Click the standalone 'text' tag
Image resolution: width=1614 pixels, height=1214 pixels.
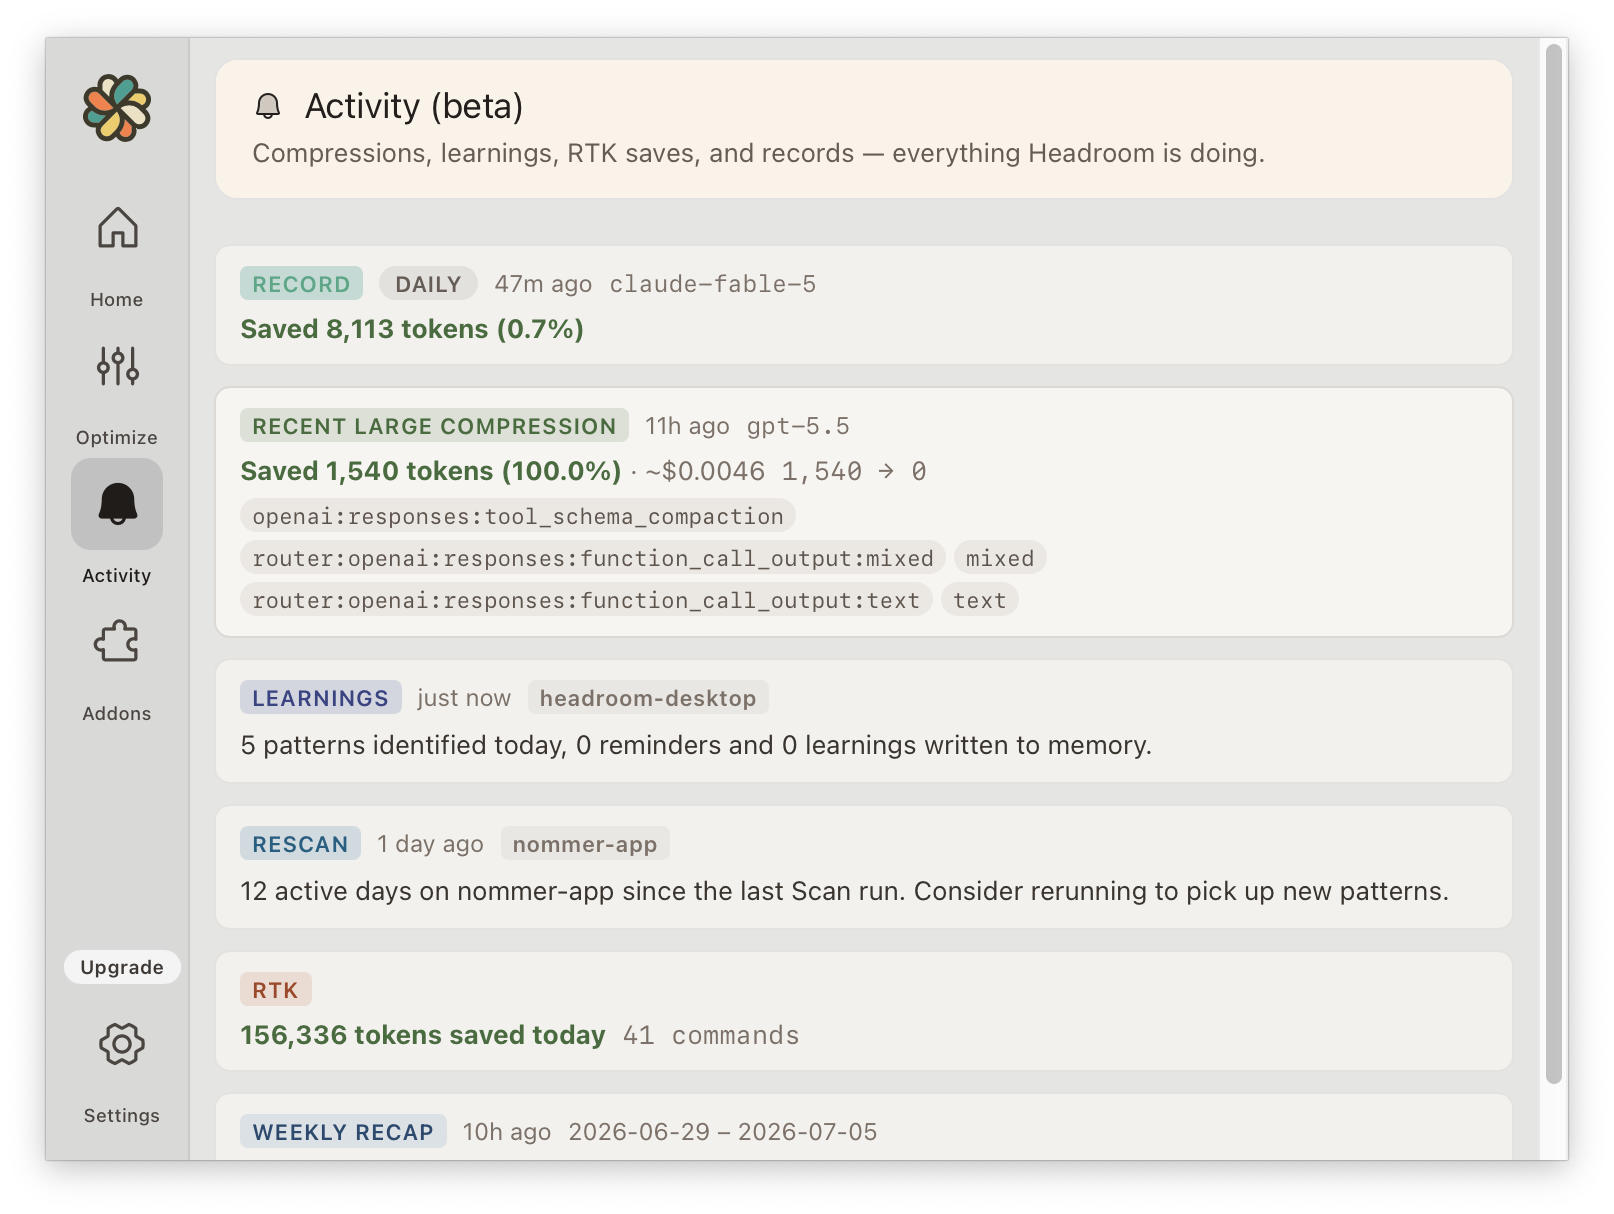click(x=980, y=600)
